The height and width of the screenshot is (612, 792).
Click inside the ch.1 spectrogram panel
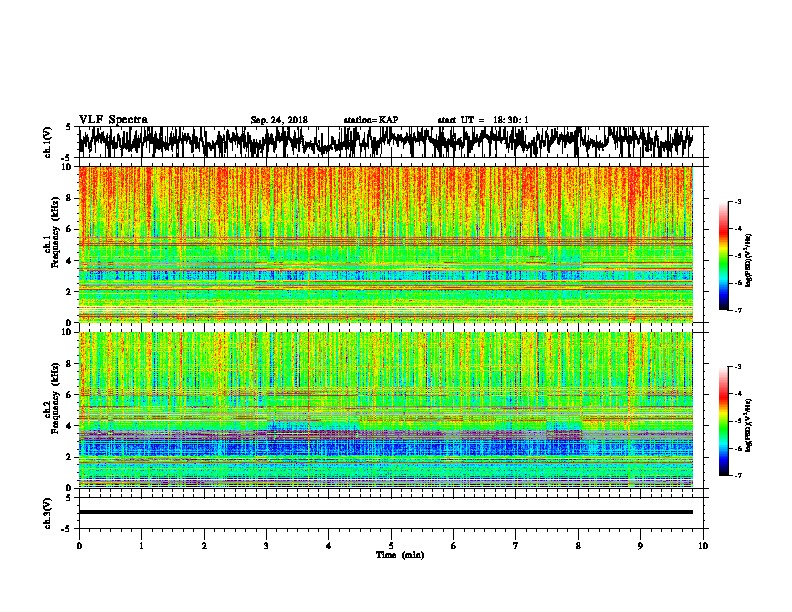point(386,244)
